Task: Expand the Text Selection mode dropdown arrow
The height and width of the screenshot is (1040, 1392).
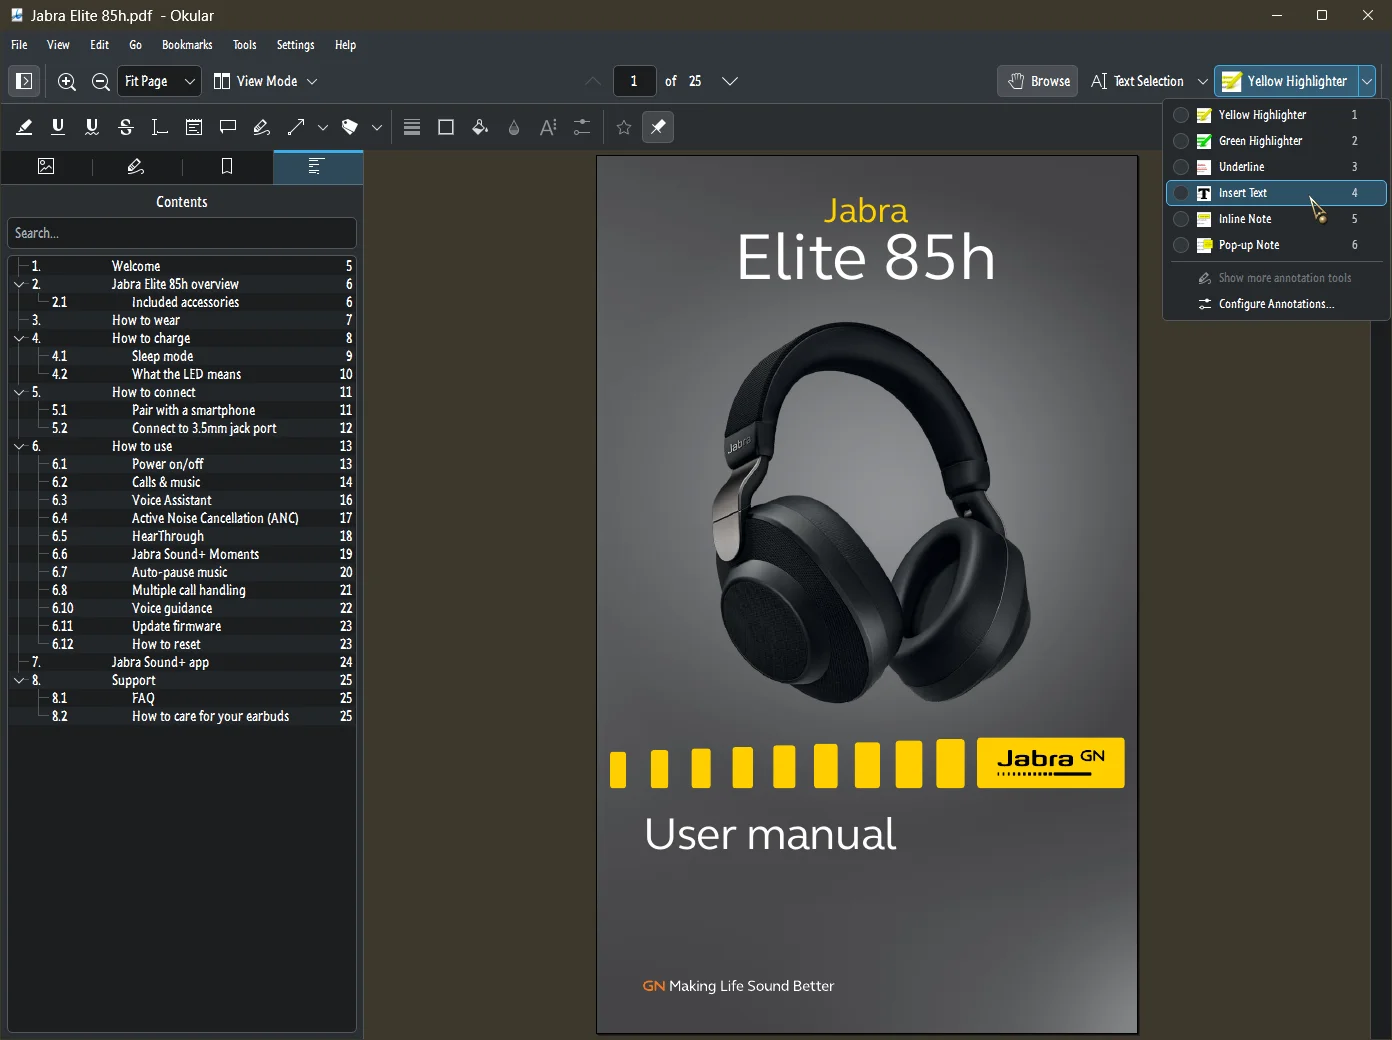Action: coord(1202,82)
